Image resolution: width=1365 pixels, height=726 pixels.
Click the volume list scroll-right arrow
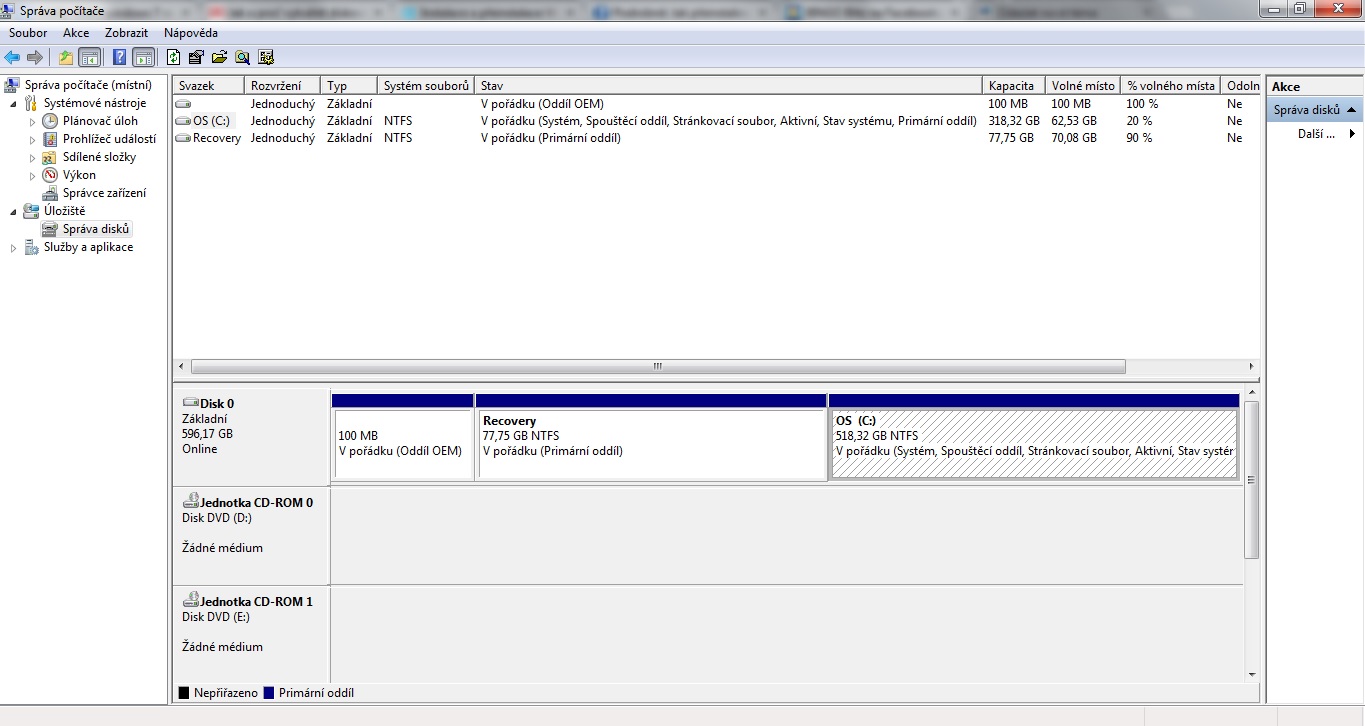1253,367
